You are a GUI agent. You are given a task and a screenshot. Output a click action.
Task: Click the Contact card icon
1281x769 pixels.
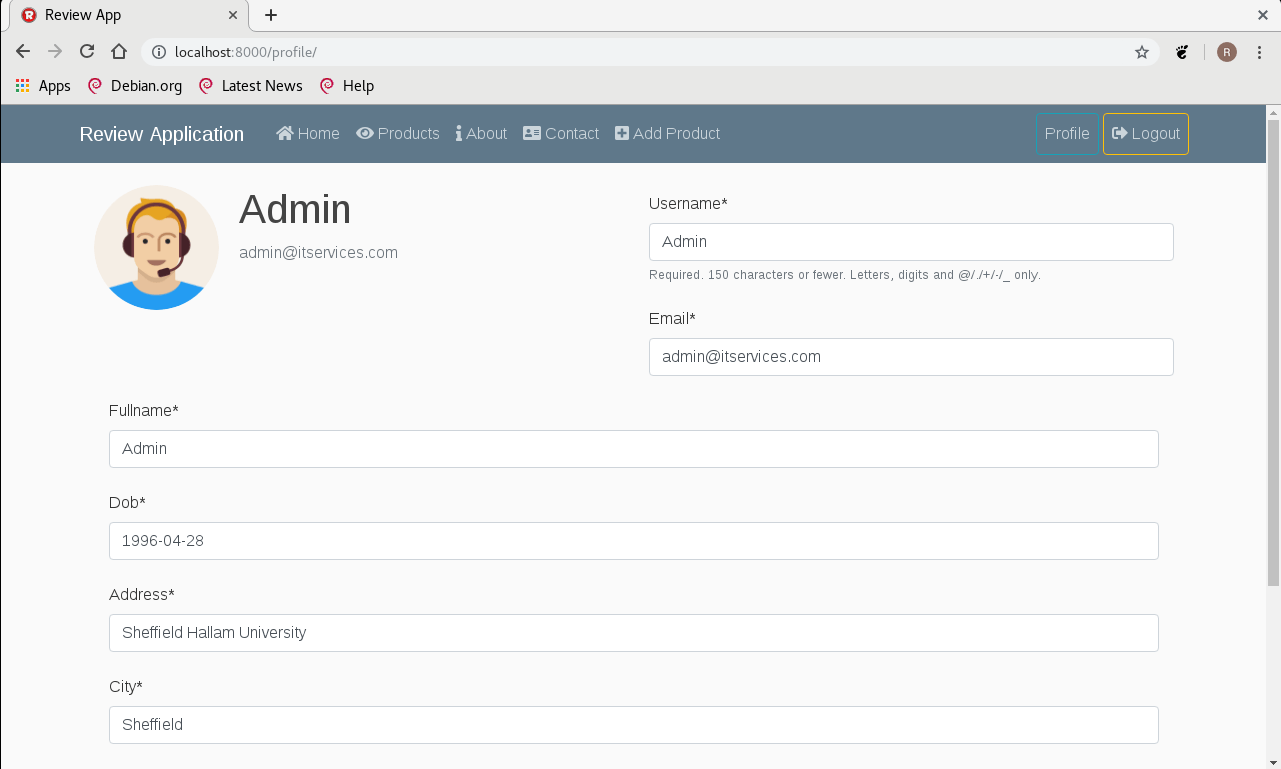click(532, 134)
